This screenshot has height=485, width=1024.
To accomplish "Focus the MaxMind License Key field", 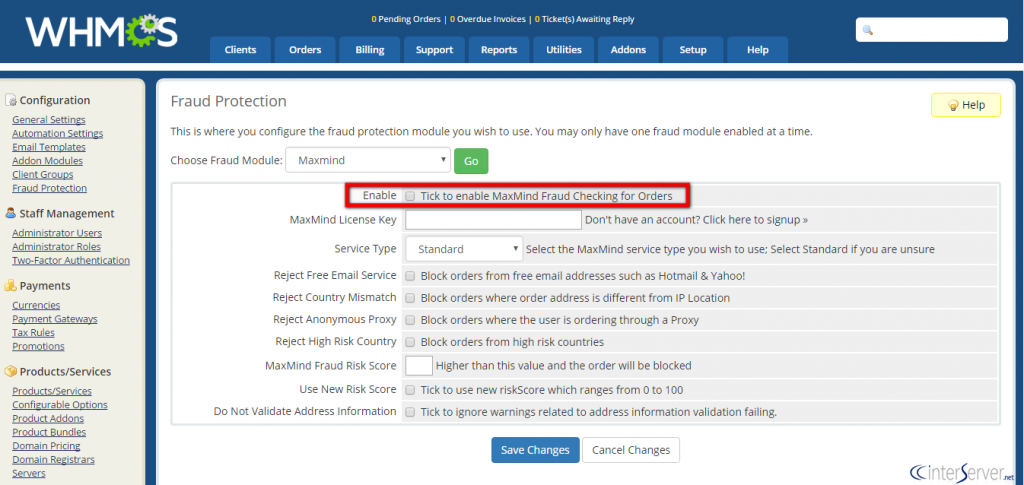I will coord(493,219).
